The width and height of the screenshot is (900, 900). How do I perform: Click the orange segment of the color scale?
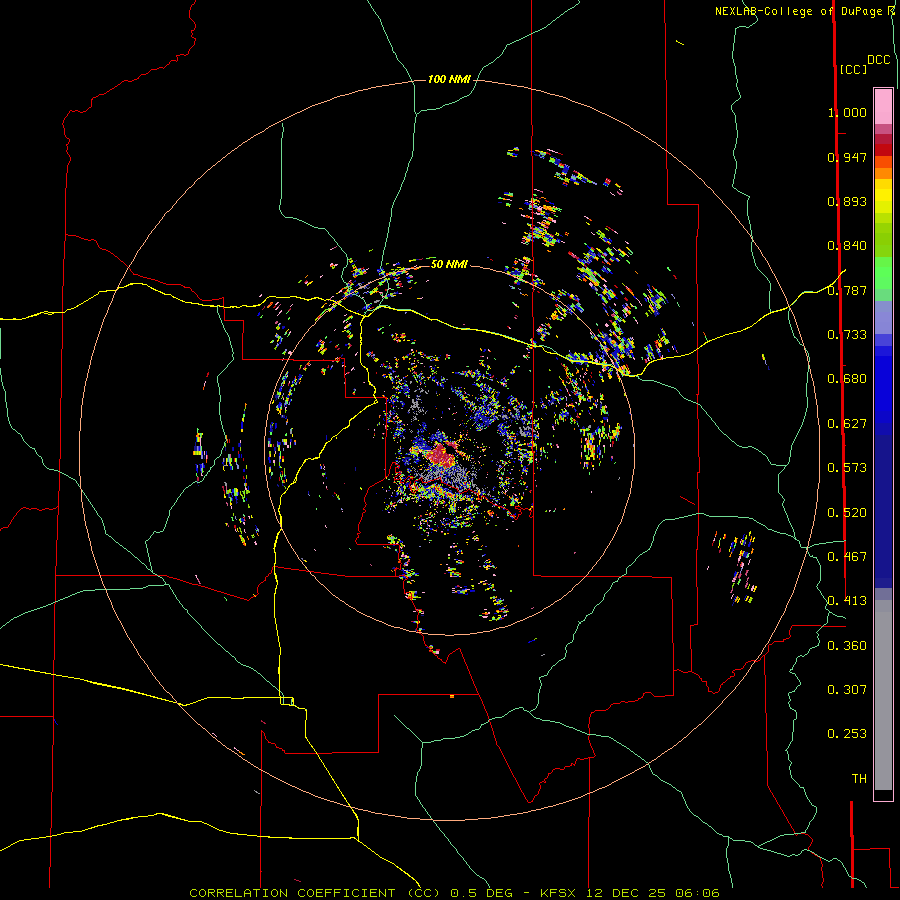pyautogui.click(x=883, y=168)
